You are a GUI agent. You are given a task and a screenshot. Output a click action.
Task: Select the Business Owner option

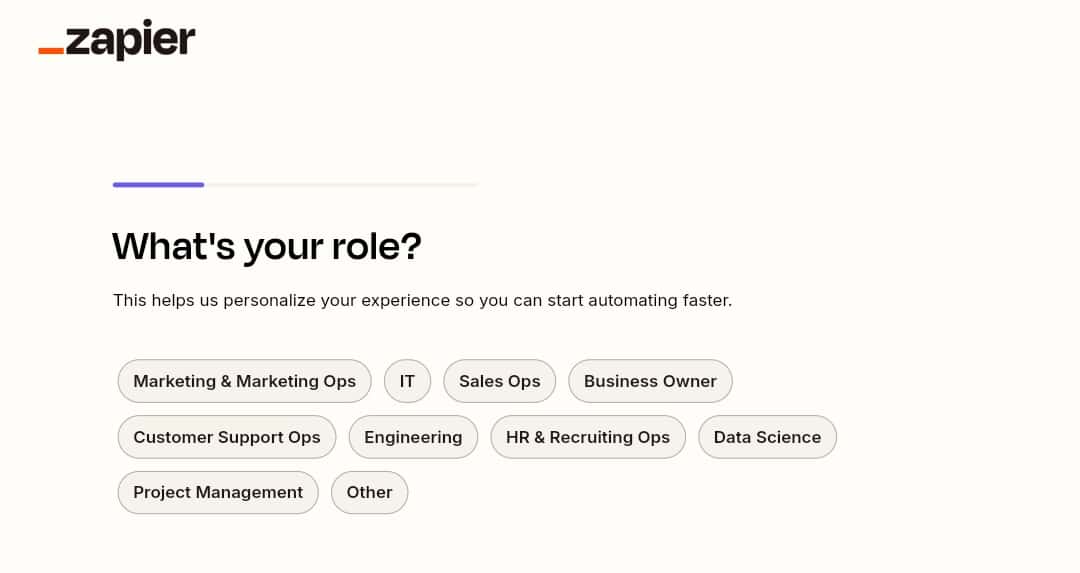click(650, 381)
